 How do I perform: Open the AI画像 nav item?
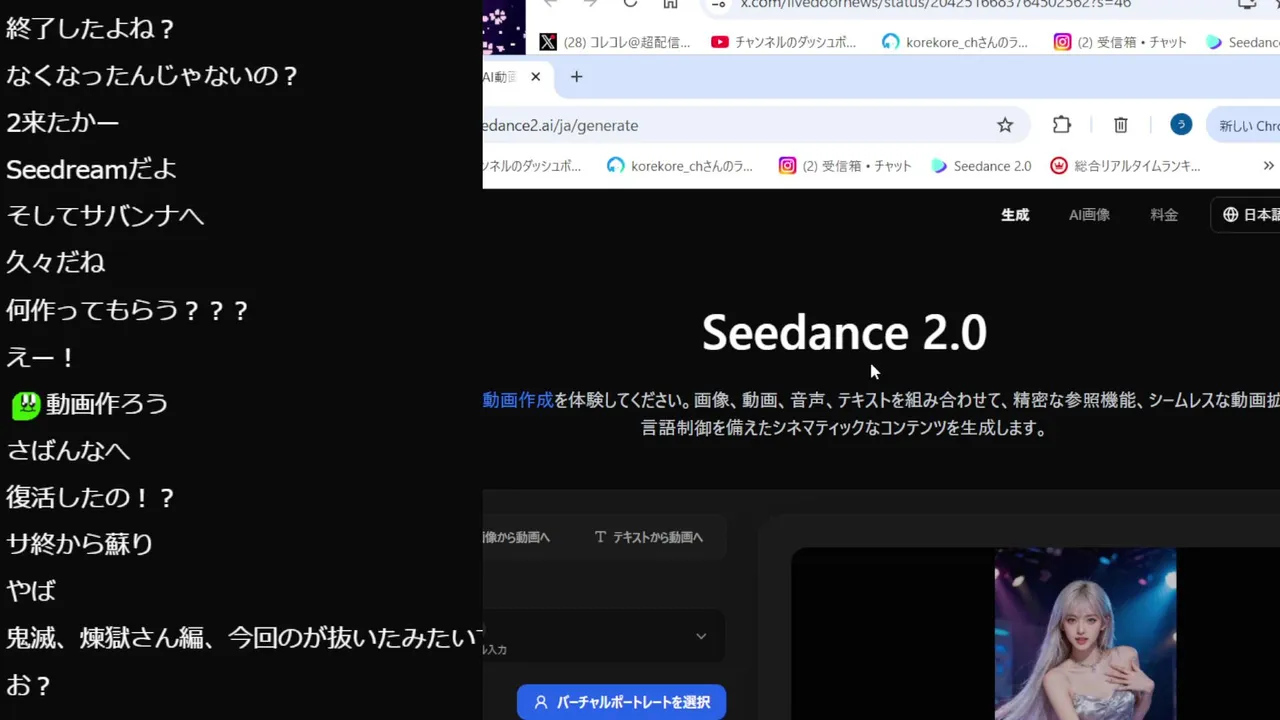click(x=1089, y=215)
